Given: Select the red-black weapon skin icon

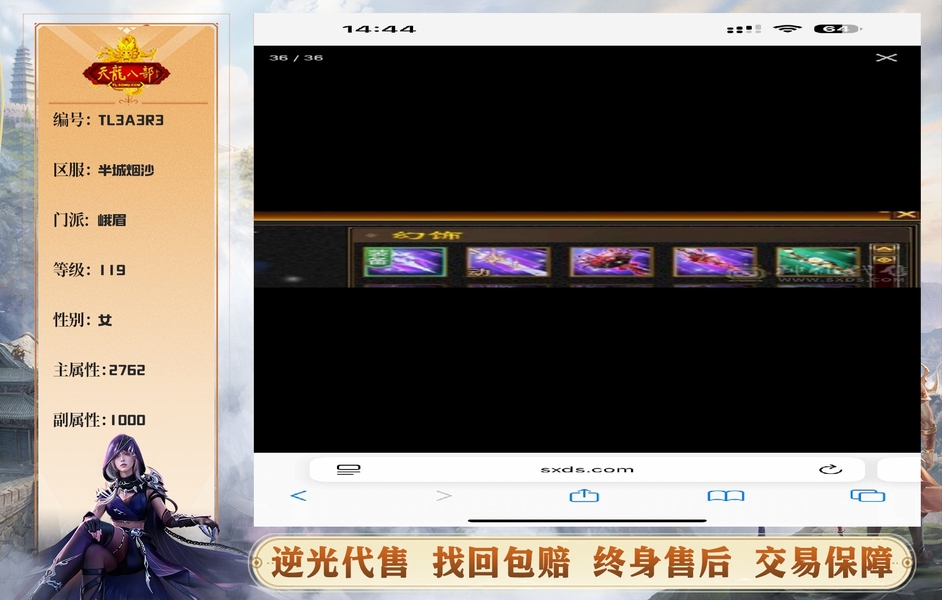Looking at the screenshot, I should click(611, 262).
